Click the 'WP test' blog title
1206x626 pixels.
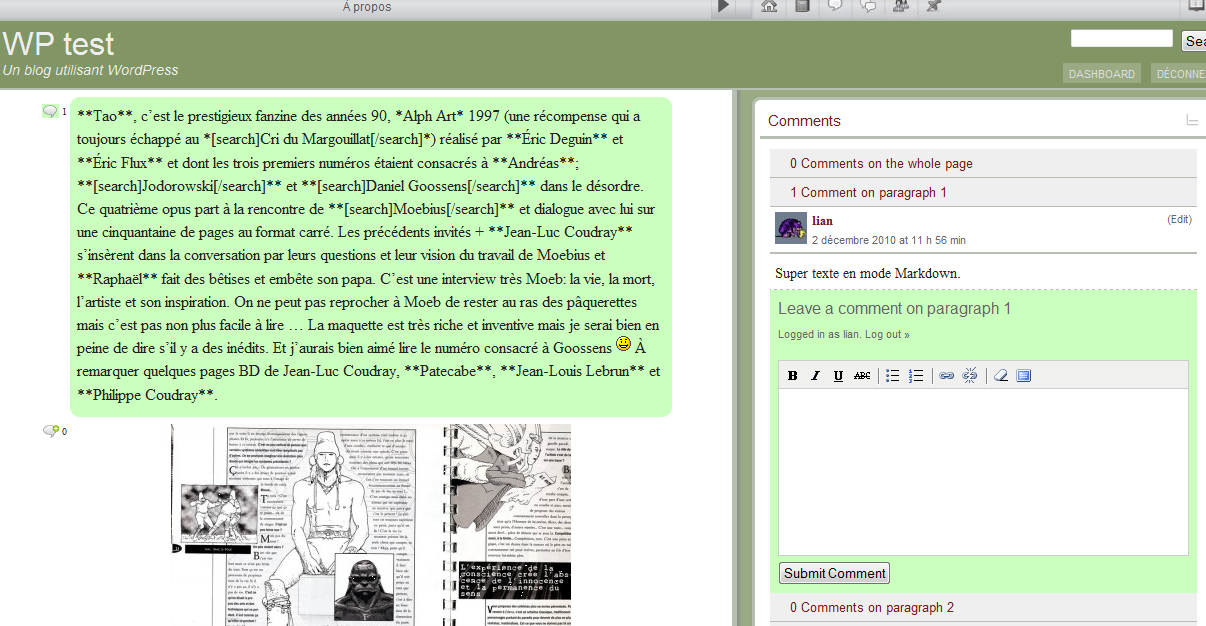58,44
